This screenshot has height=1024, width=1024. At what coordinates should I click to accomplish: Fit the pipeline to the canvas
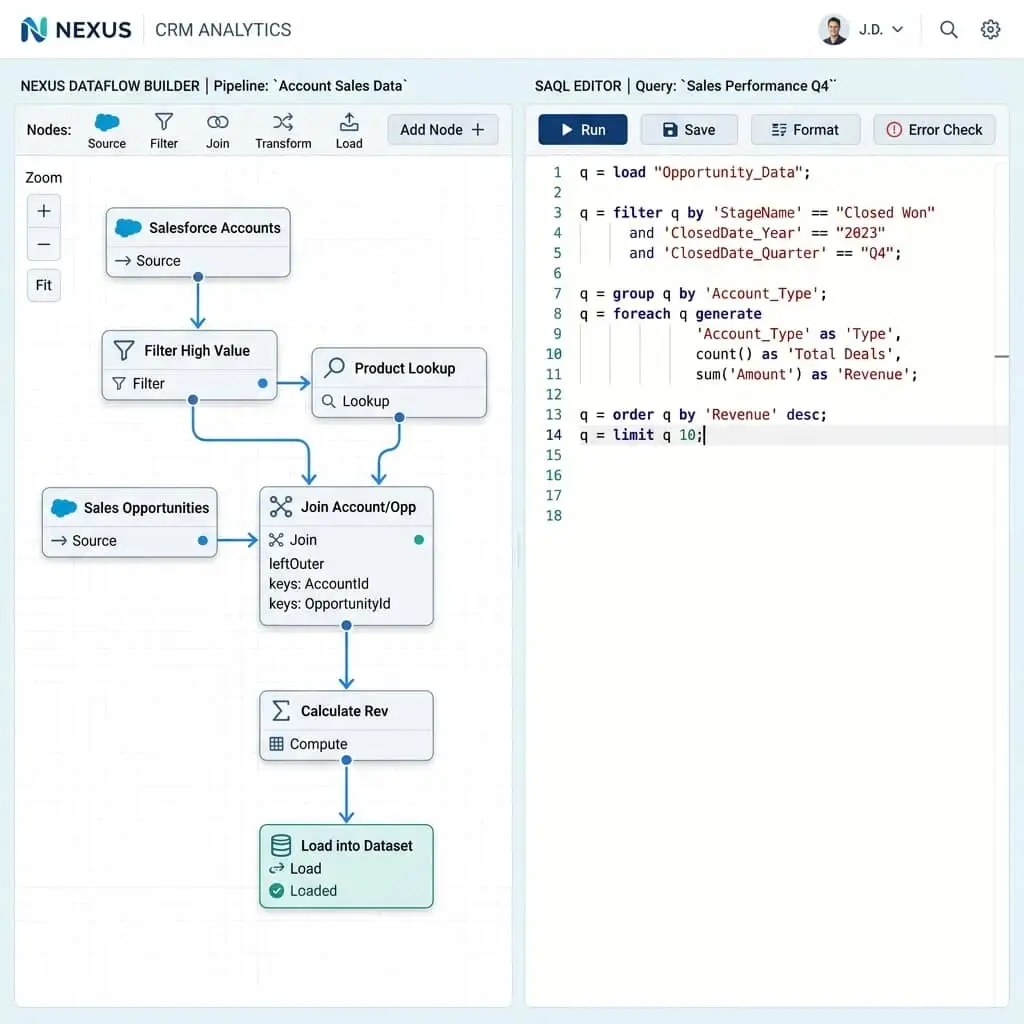(44, 285)
